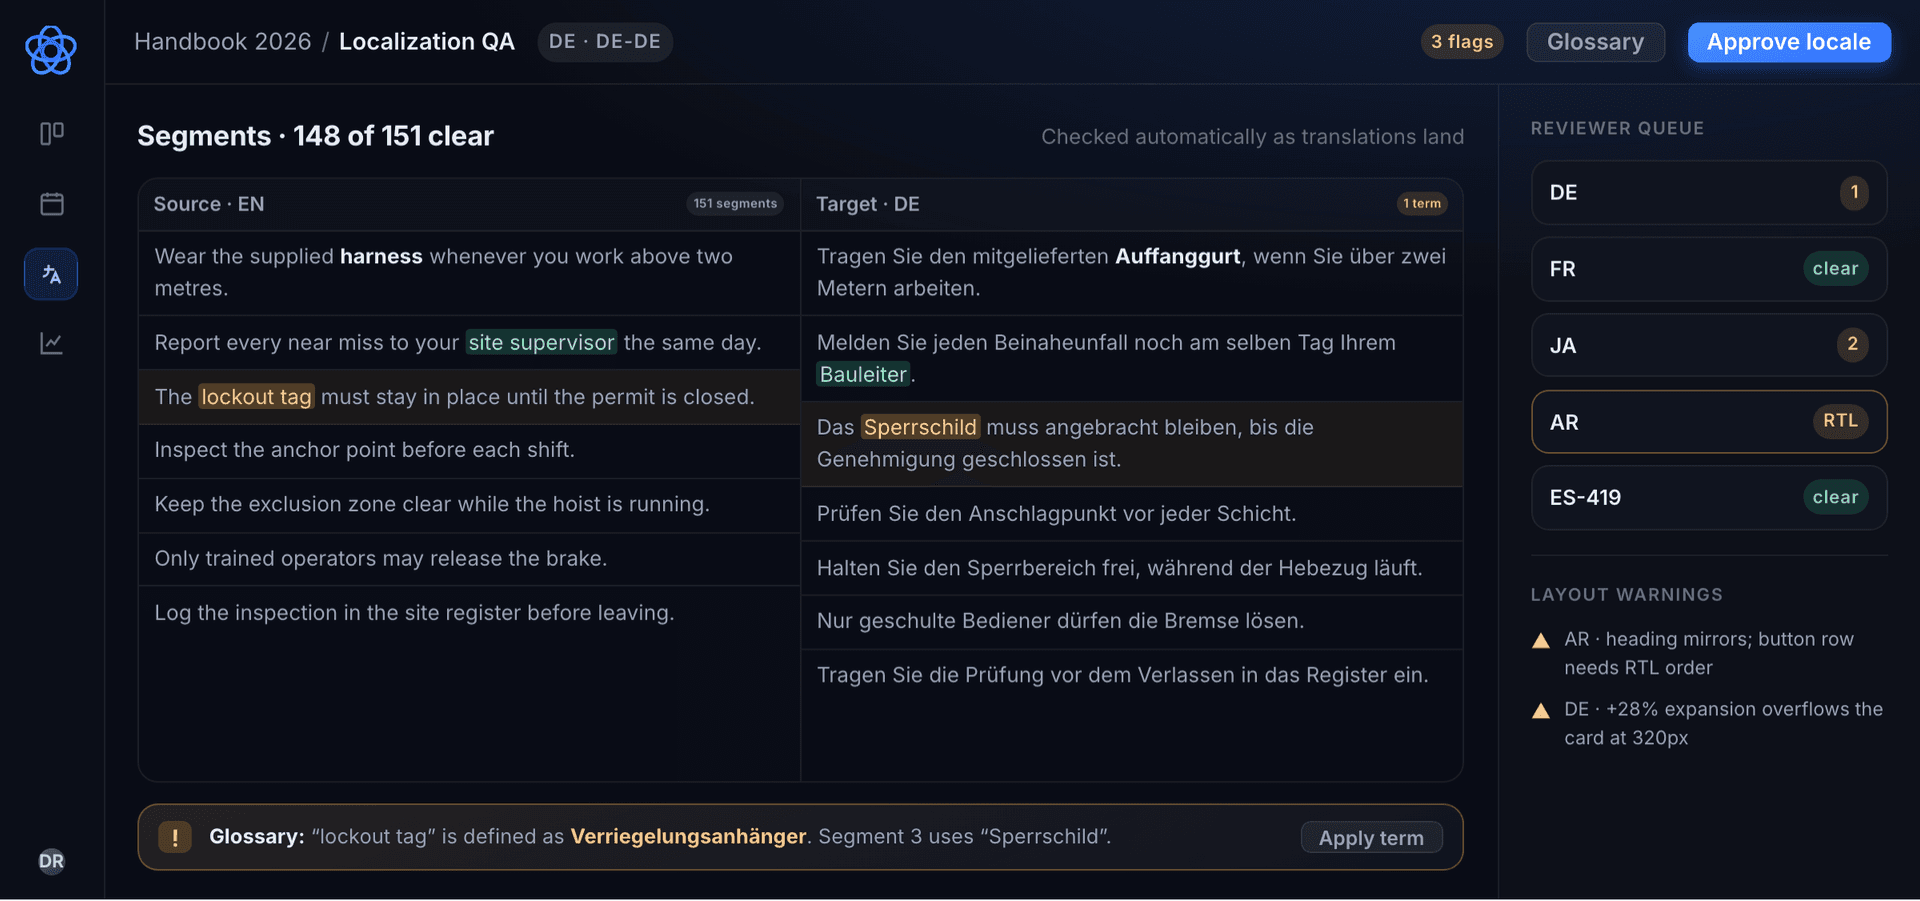Click the 3 flags badge
The width and height of the screenshot is (1920, 901).
click(x=1462, y=42)
